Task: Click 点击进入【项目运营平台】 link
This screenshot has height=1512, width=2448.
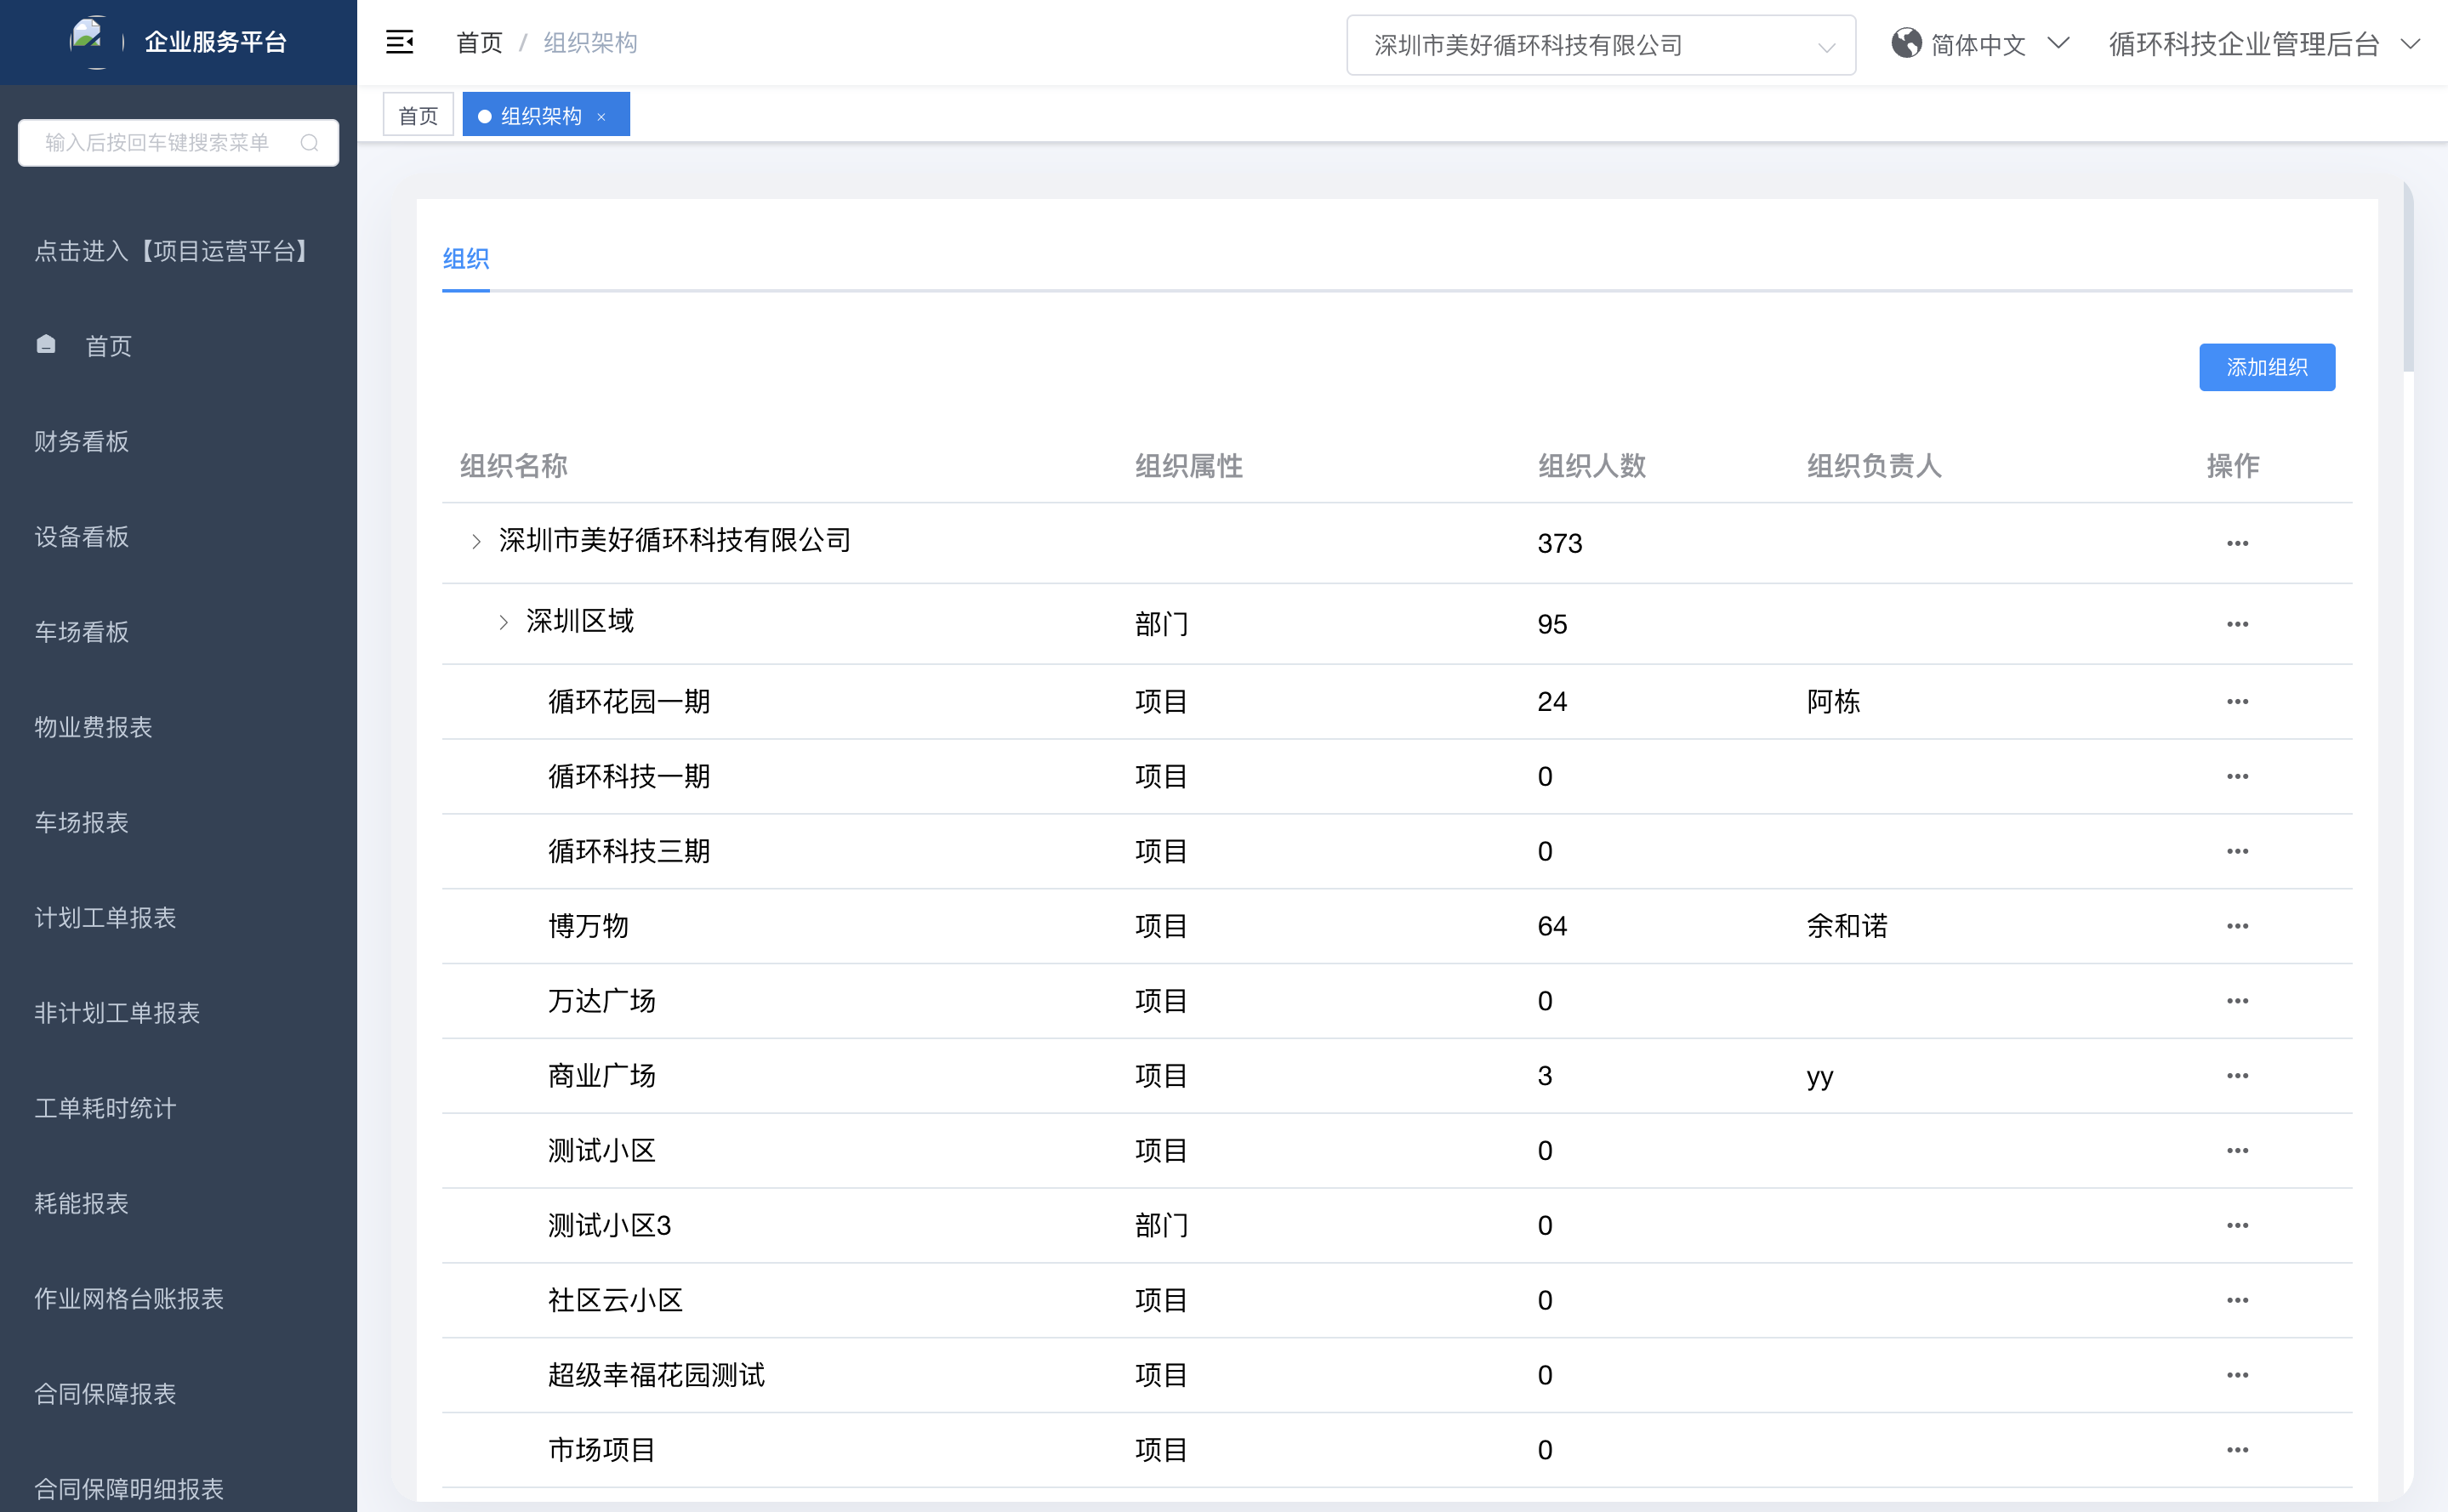Action: click(171, 251)
